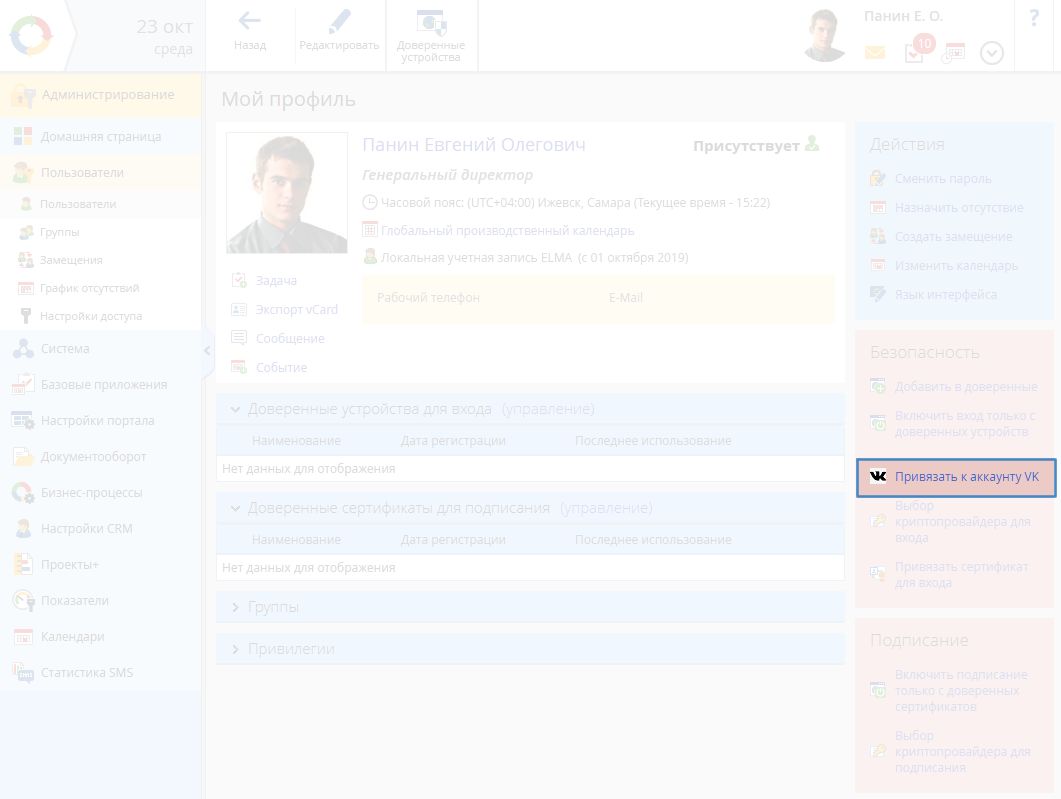Collapse the left sidebar with arrow handle
This screenshot has height=799, width=1061.
pyautogui.click(x=207, y=350)
